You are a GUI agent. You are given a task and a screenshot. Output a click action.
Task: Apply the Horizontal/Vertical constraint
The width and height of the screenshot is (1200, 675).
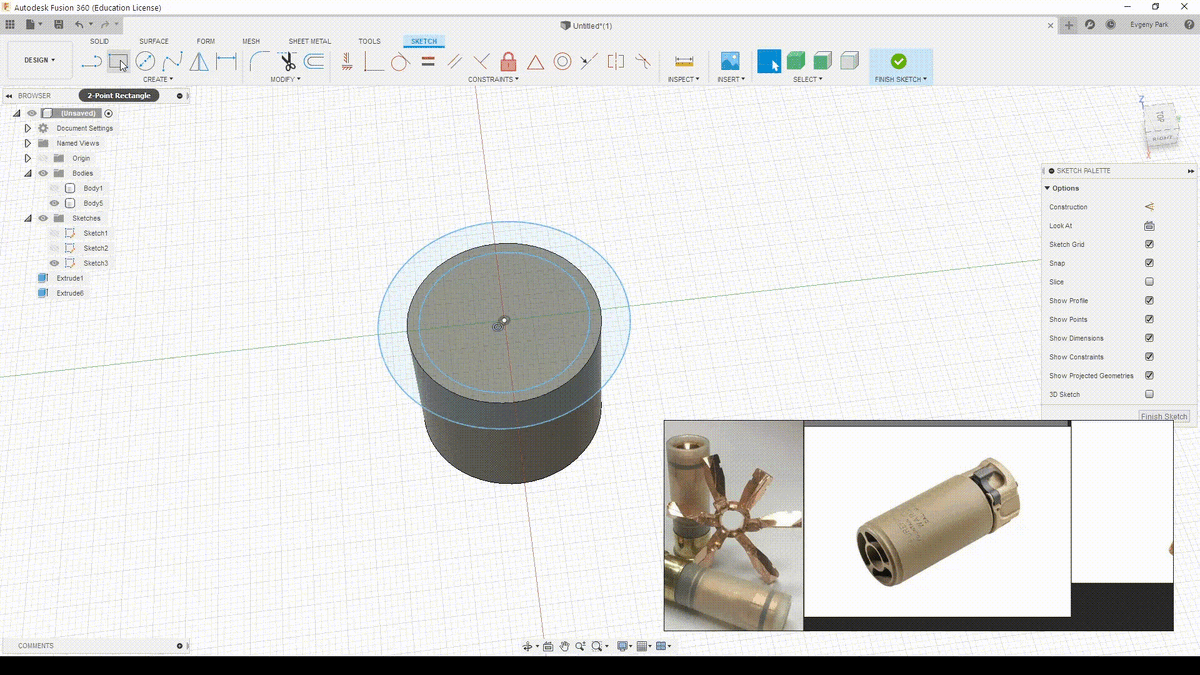(x=346, y=62)
